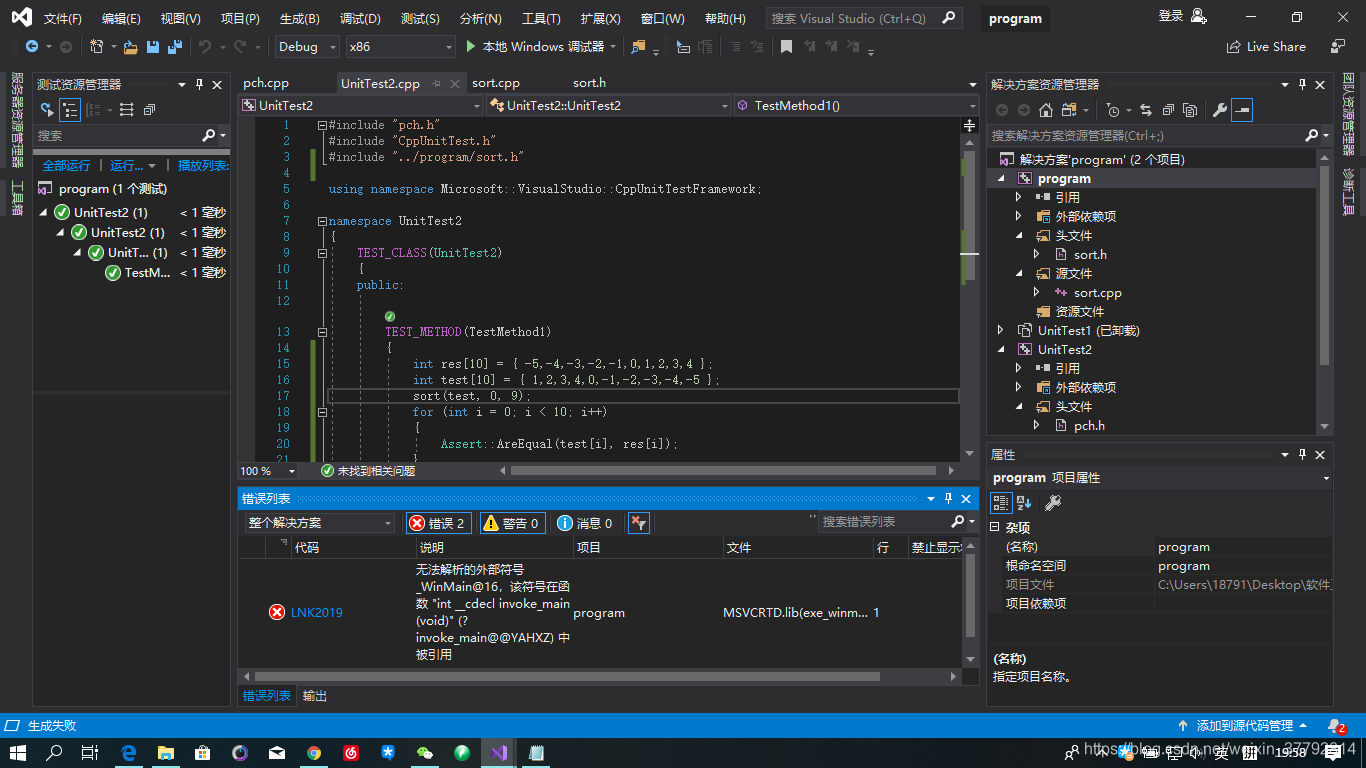1366x768 pixels.
Task: Click the Home icon in Solution Explorer
Action: tap(1045, 110)
